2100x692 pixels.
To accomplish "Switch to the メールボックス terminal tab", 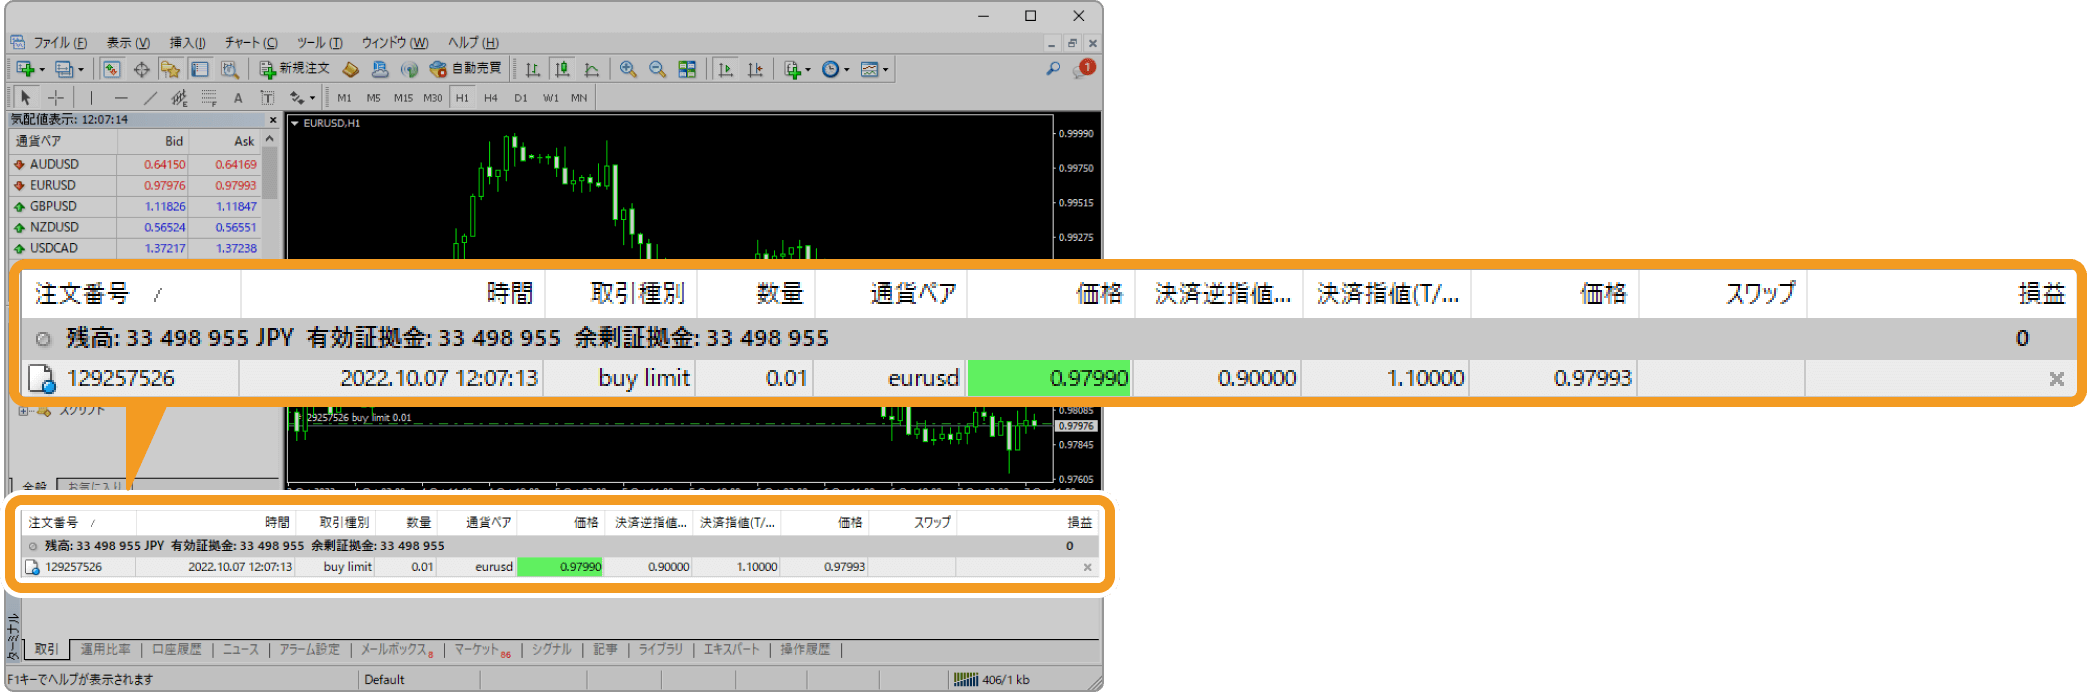I will [x=397, y=650].
